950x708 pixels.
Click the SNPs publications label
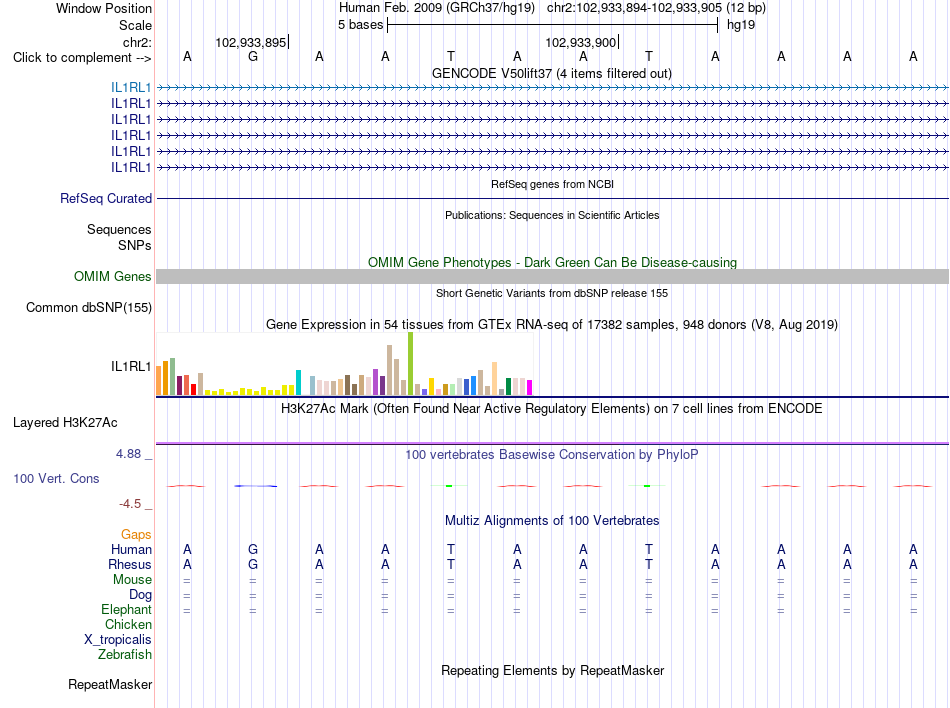tap(135, 245)
